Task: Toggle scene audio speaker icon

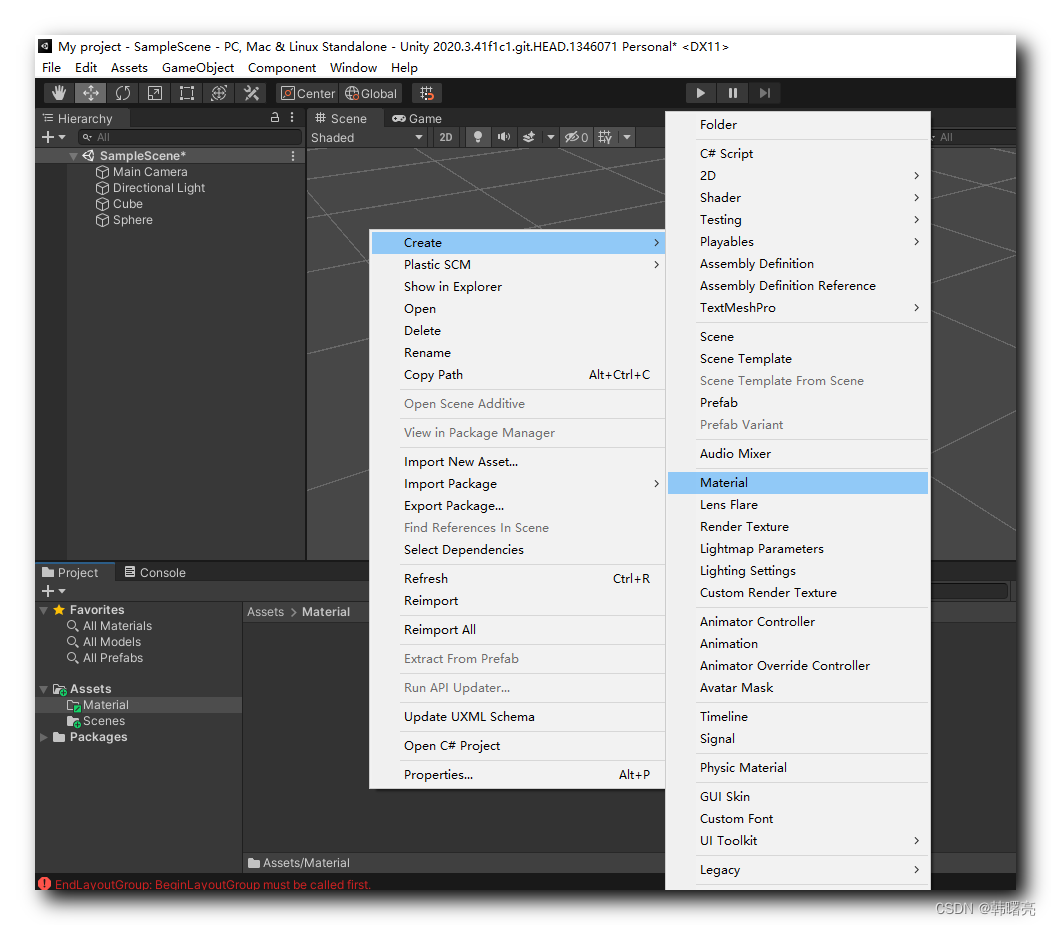Action: click(x=503, y=137)
